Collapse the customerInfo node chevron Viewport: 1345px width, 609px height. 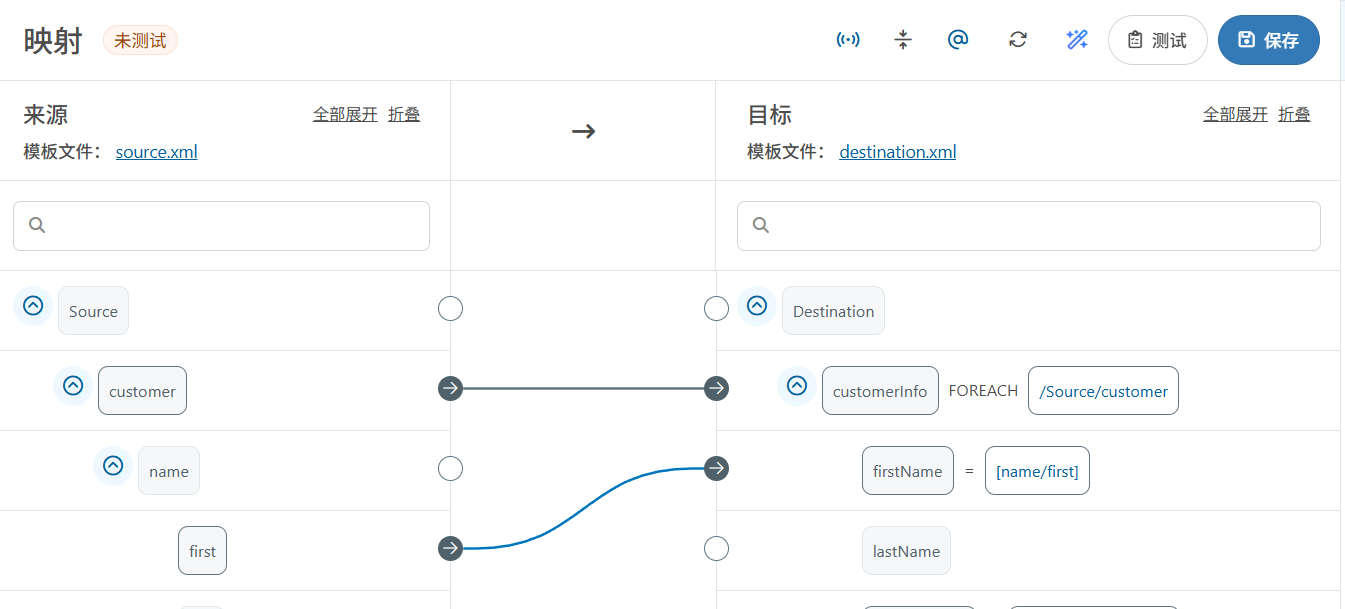(797, 386)
